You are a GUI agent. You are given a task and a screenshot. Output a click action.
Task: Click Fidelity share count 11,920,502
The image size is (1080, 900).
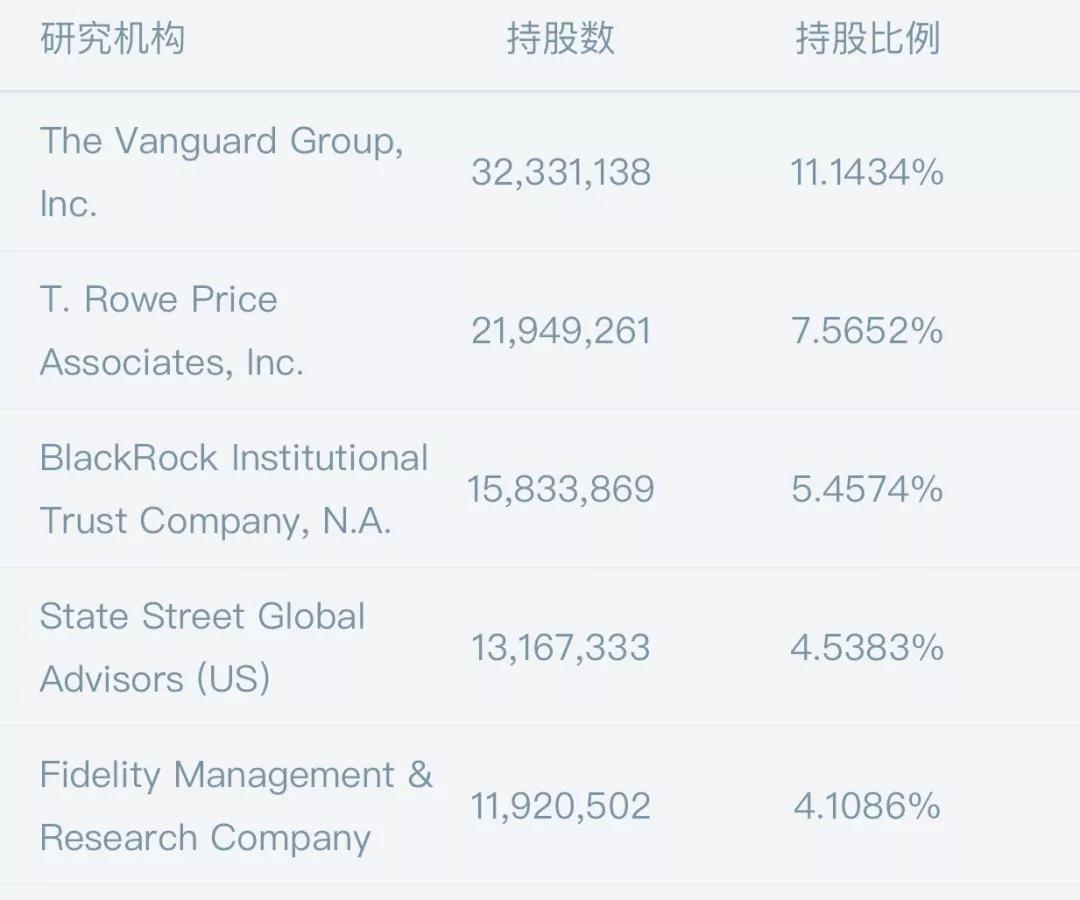click(x=561, y=806)
